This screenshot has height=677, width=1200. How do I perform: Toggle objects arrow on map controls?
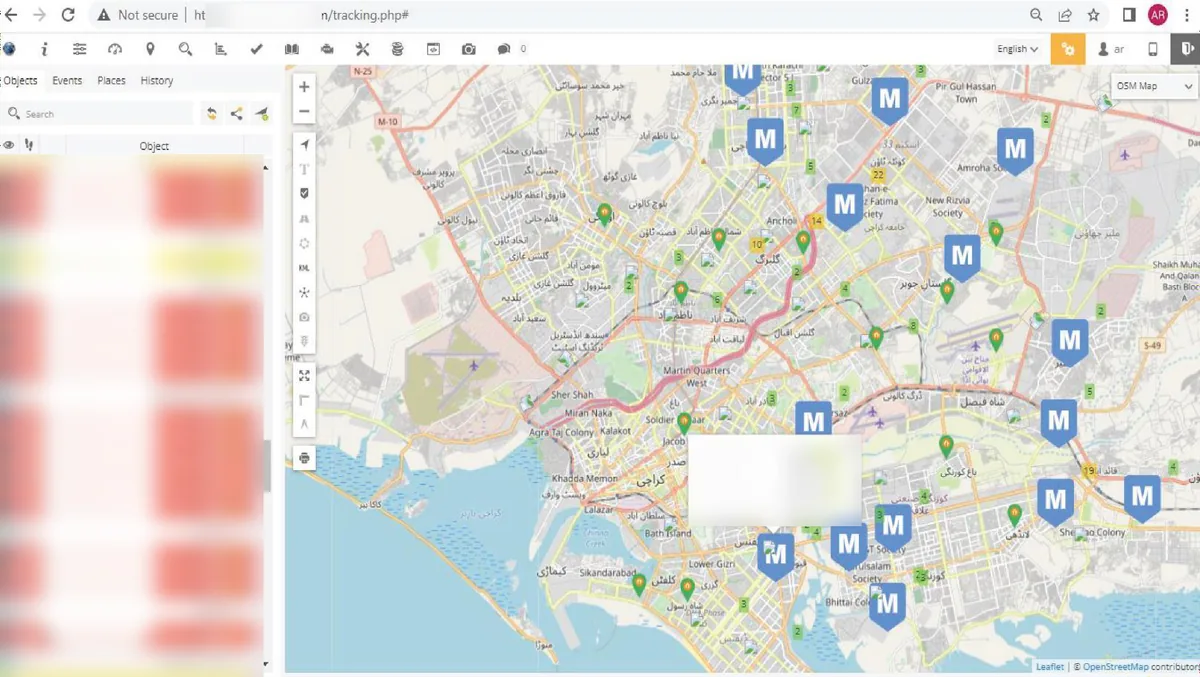pos(305,145)
